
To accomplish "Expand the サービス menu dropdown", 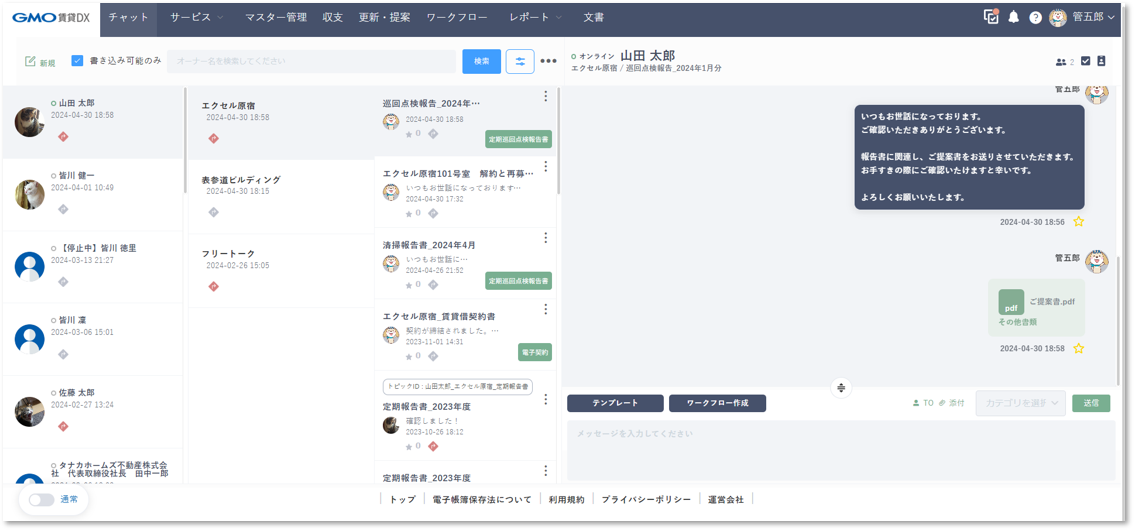I will [197, 17].
